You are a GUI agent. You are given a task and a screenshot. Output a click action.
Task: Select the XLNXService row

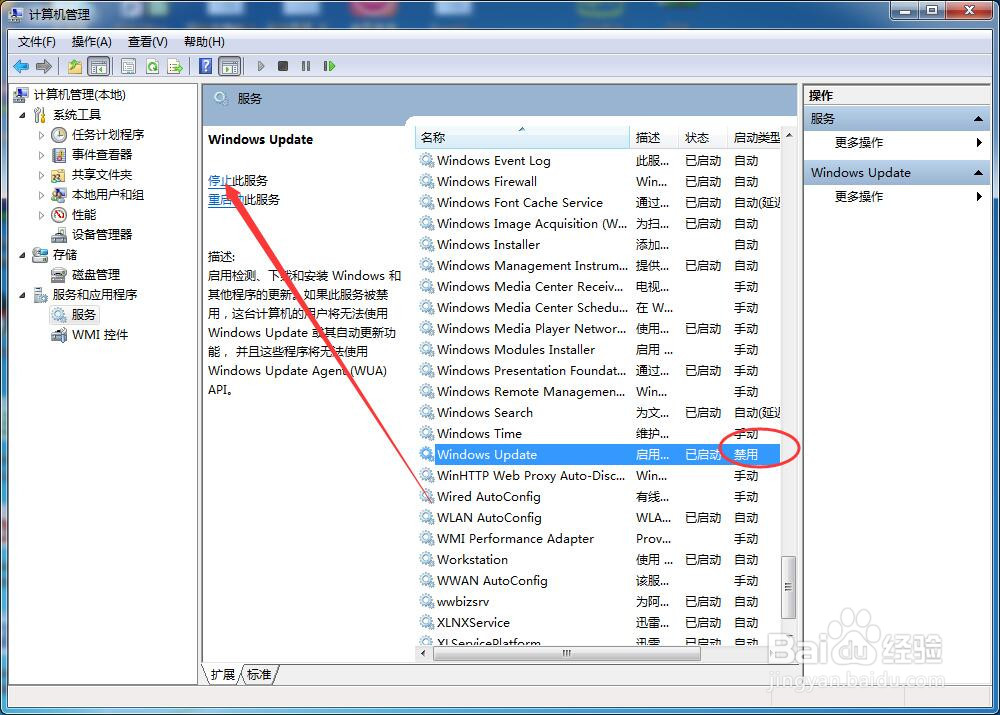click(599, 623)
